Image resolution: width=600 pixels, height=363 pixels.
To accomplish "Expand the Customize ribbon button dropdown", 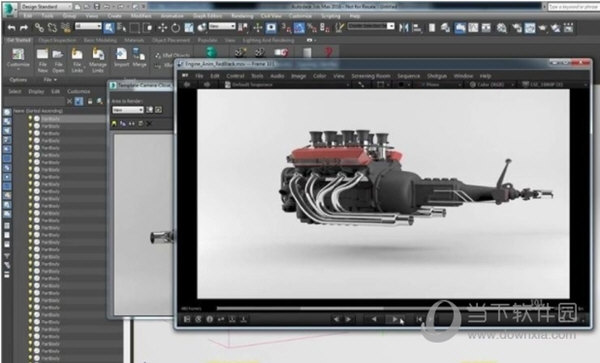I will coord(18,70).
